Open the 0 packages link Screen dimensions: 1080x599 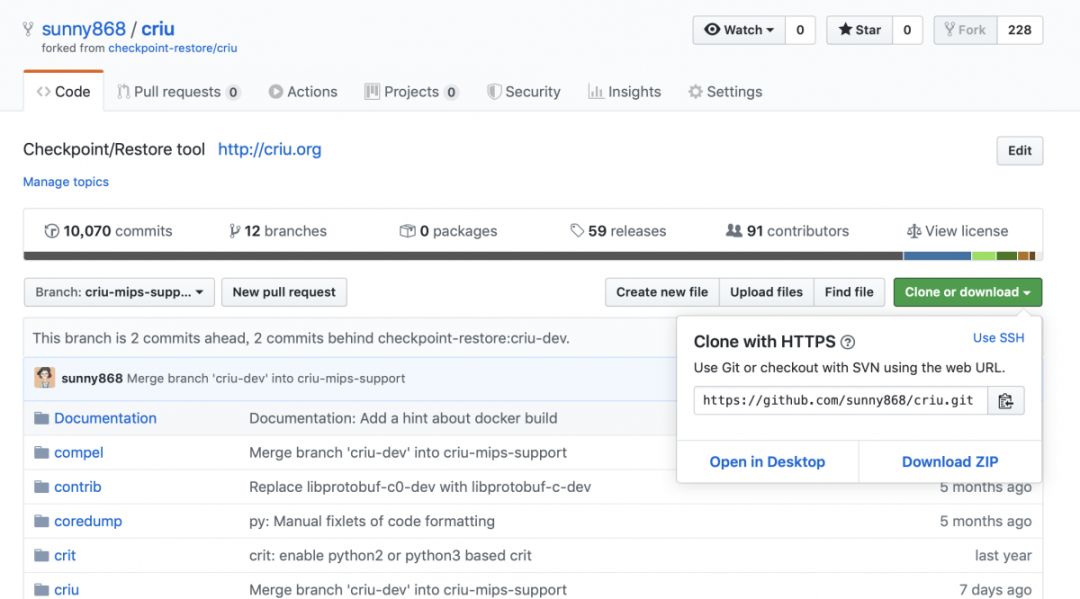[x=448, y=231]
